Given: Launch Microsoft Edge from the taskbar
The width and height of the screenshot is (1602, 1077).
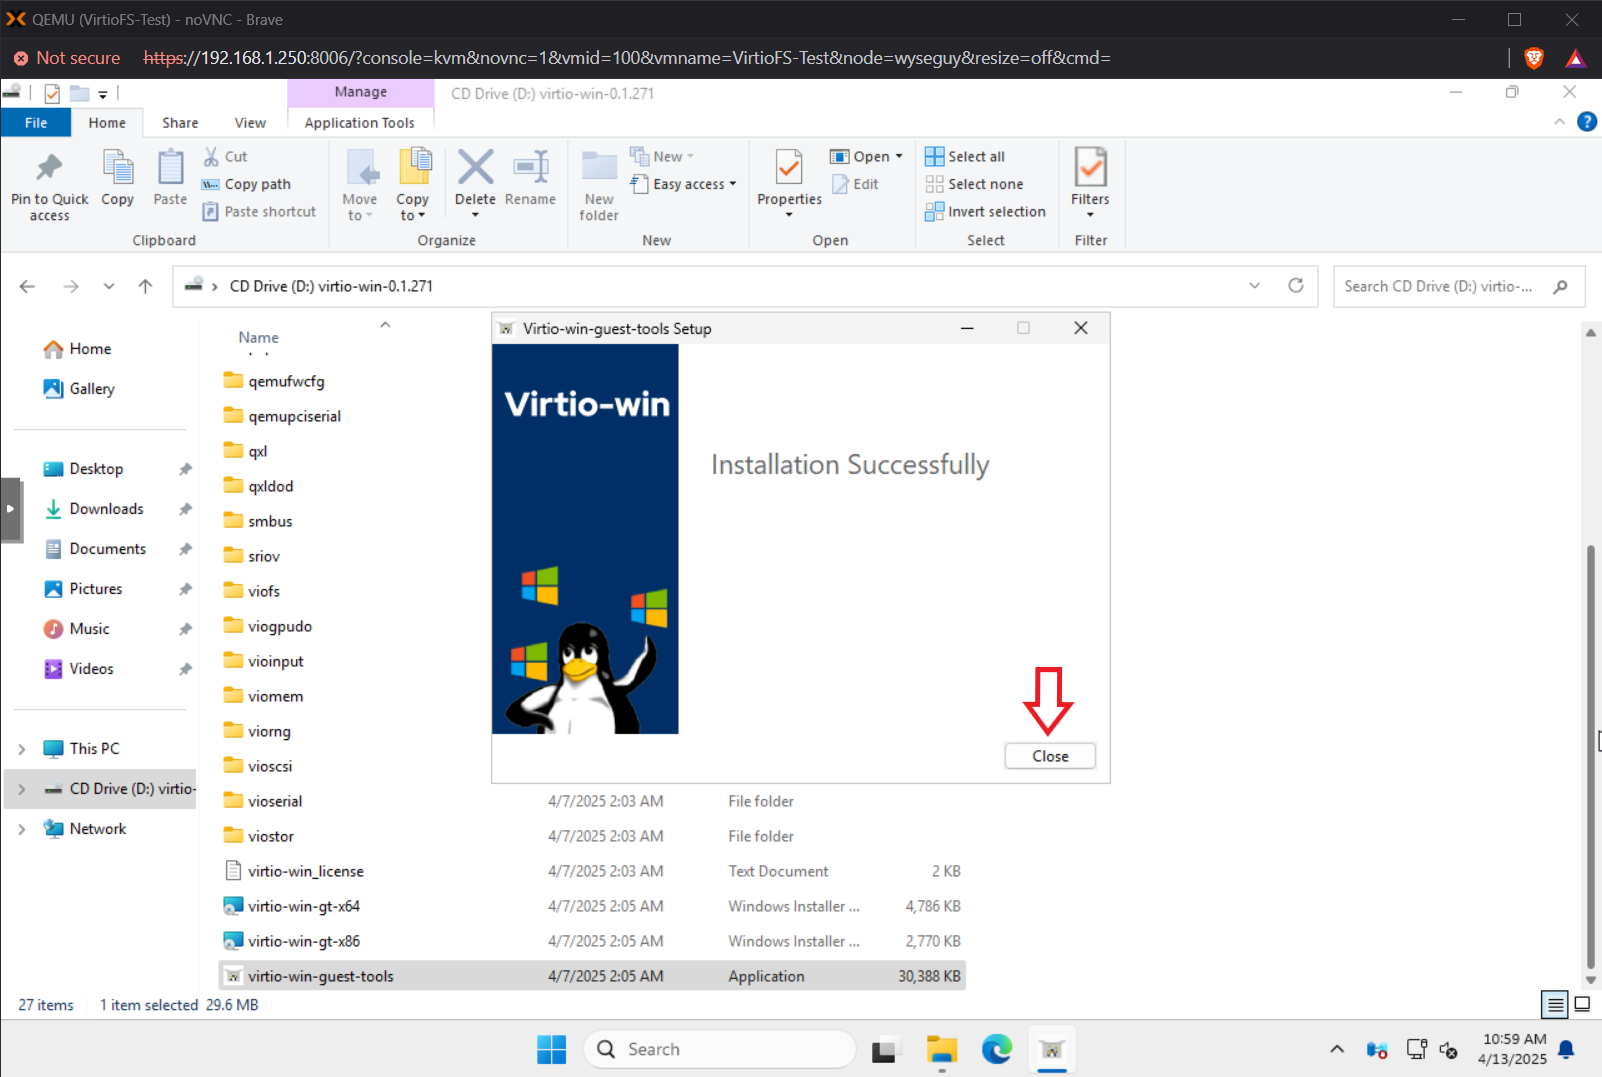Looking at the screenshot, I should coord(996,1049).
